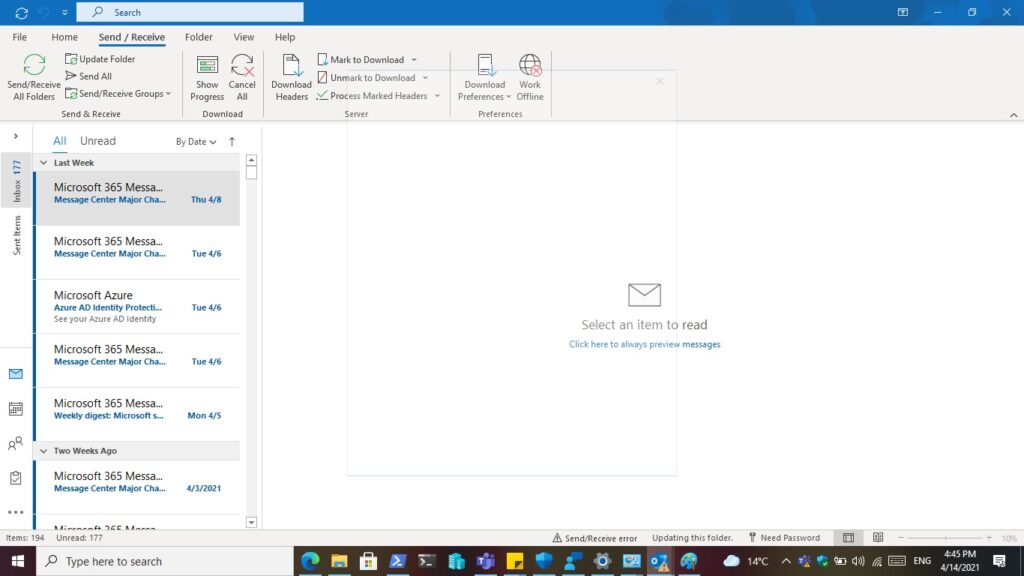This screenshot has height=576, width=1024.
Task: Switch to the Unread messages filter
Action: (98, 141)
